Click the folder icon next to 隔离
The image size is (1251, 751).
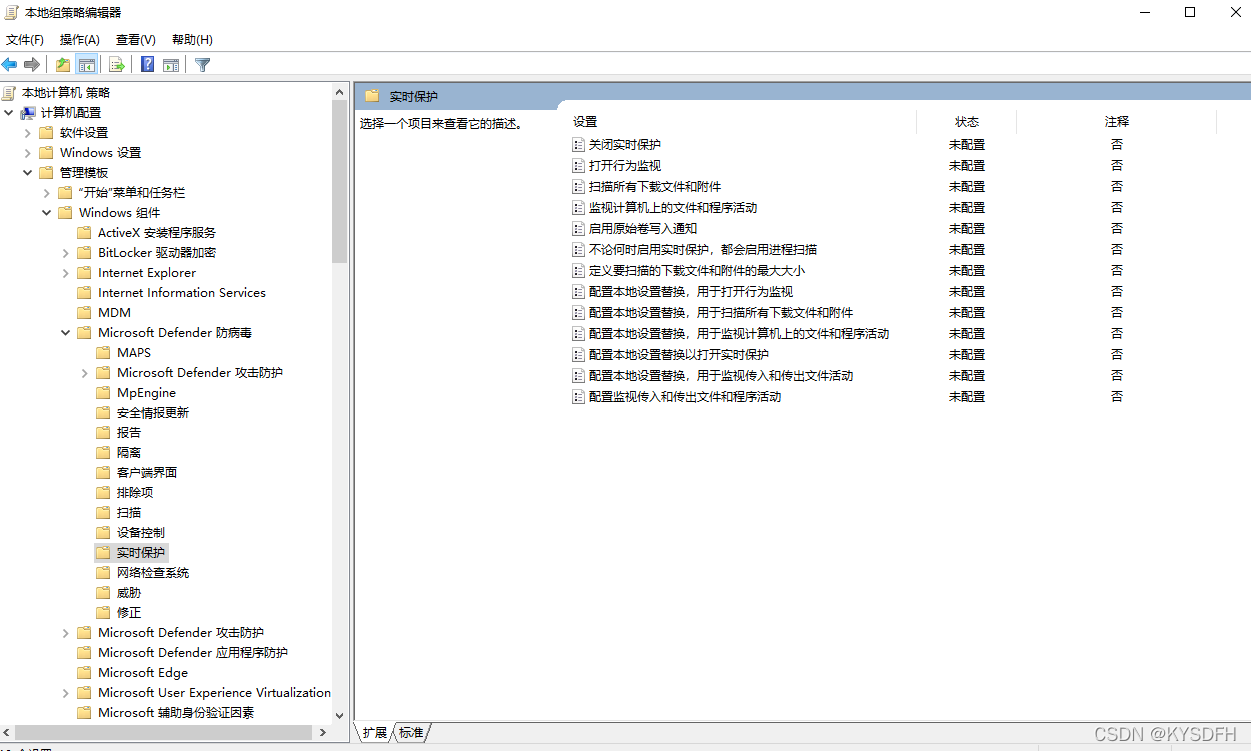103,453
